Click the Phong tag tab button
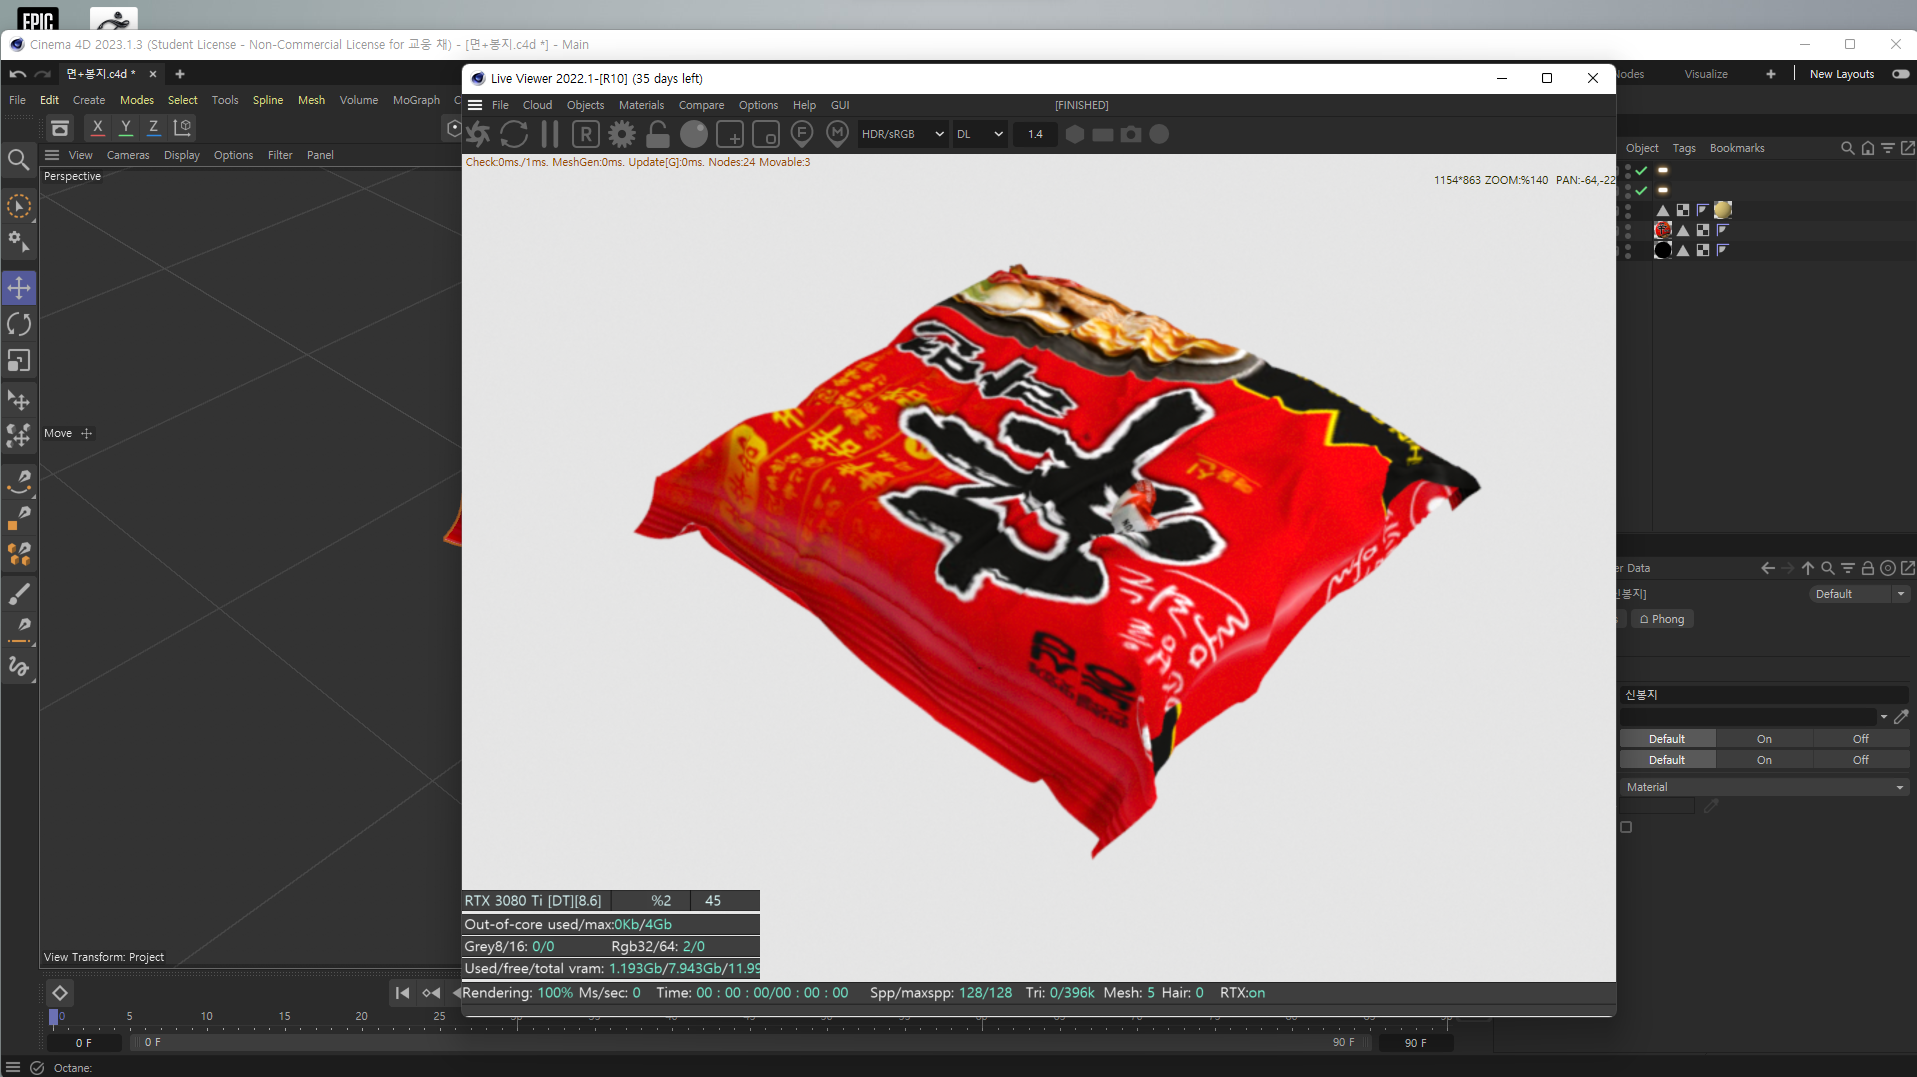Viewport: 1917px width, 1077px height. (1662, 619)
